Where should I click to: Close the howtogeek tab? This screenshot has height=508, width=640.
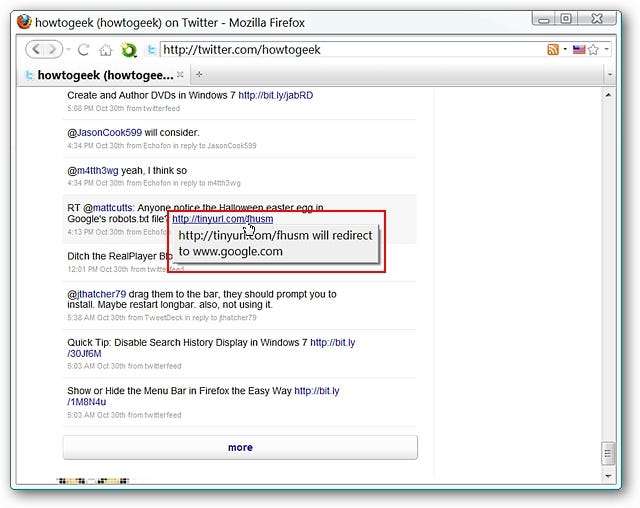click(180, 75)
